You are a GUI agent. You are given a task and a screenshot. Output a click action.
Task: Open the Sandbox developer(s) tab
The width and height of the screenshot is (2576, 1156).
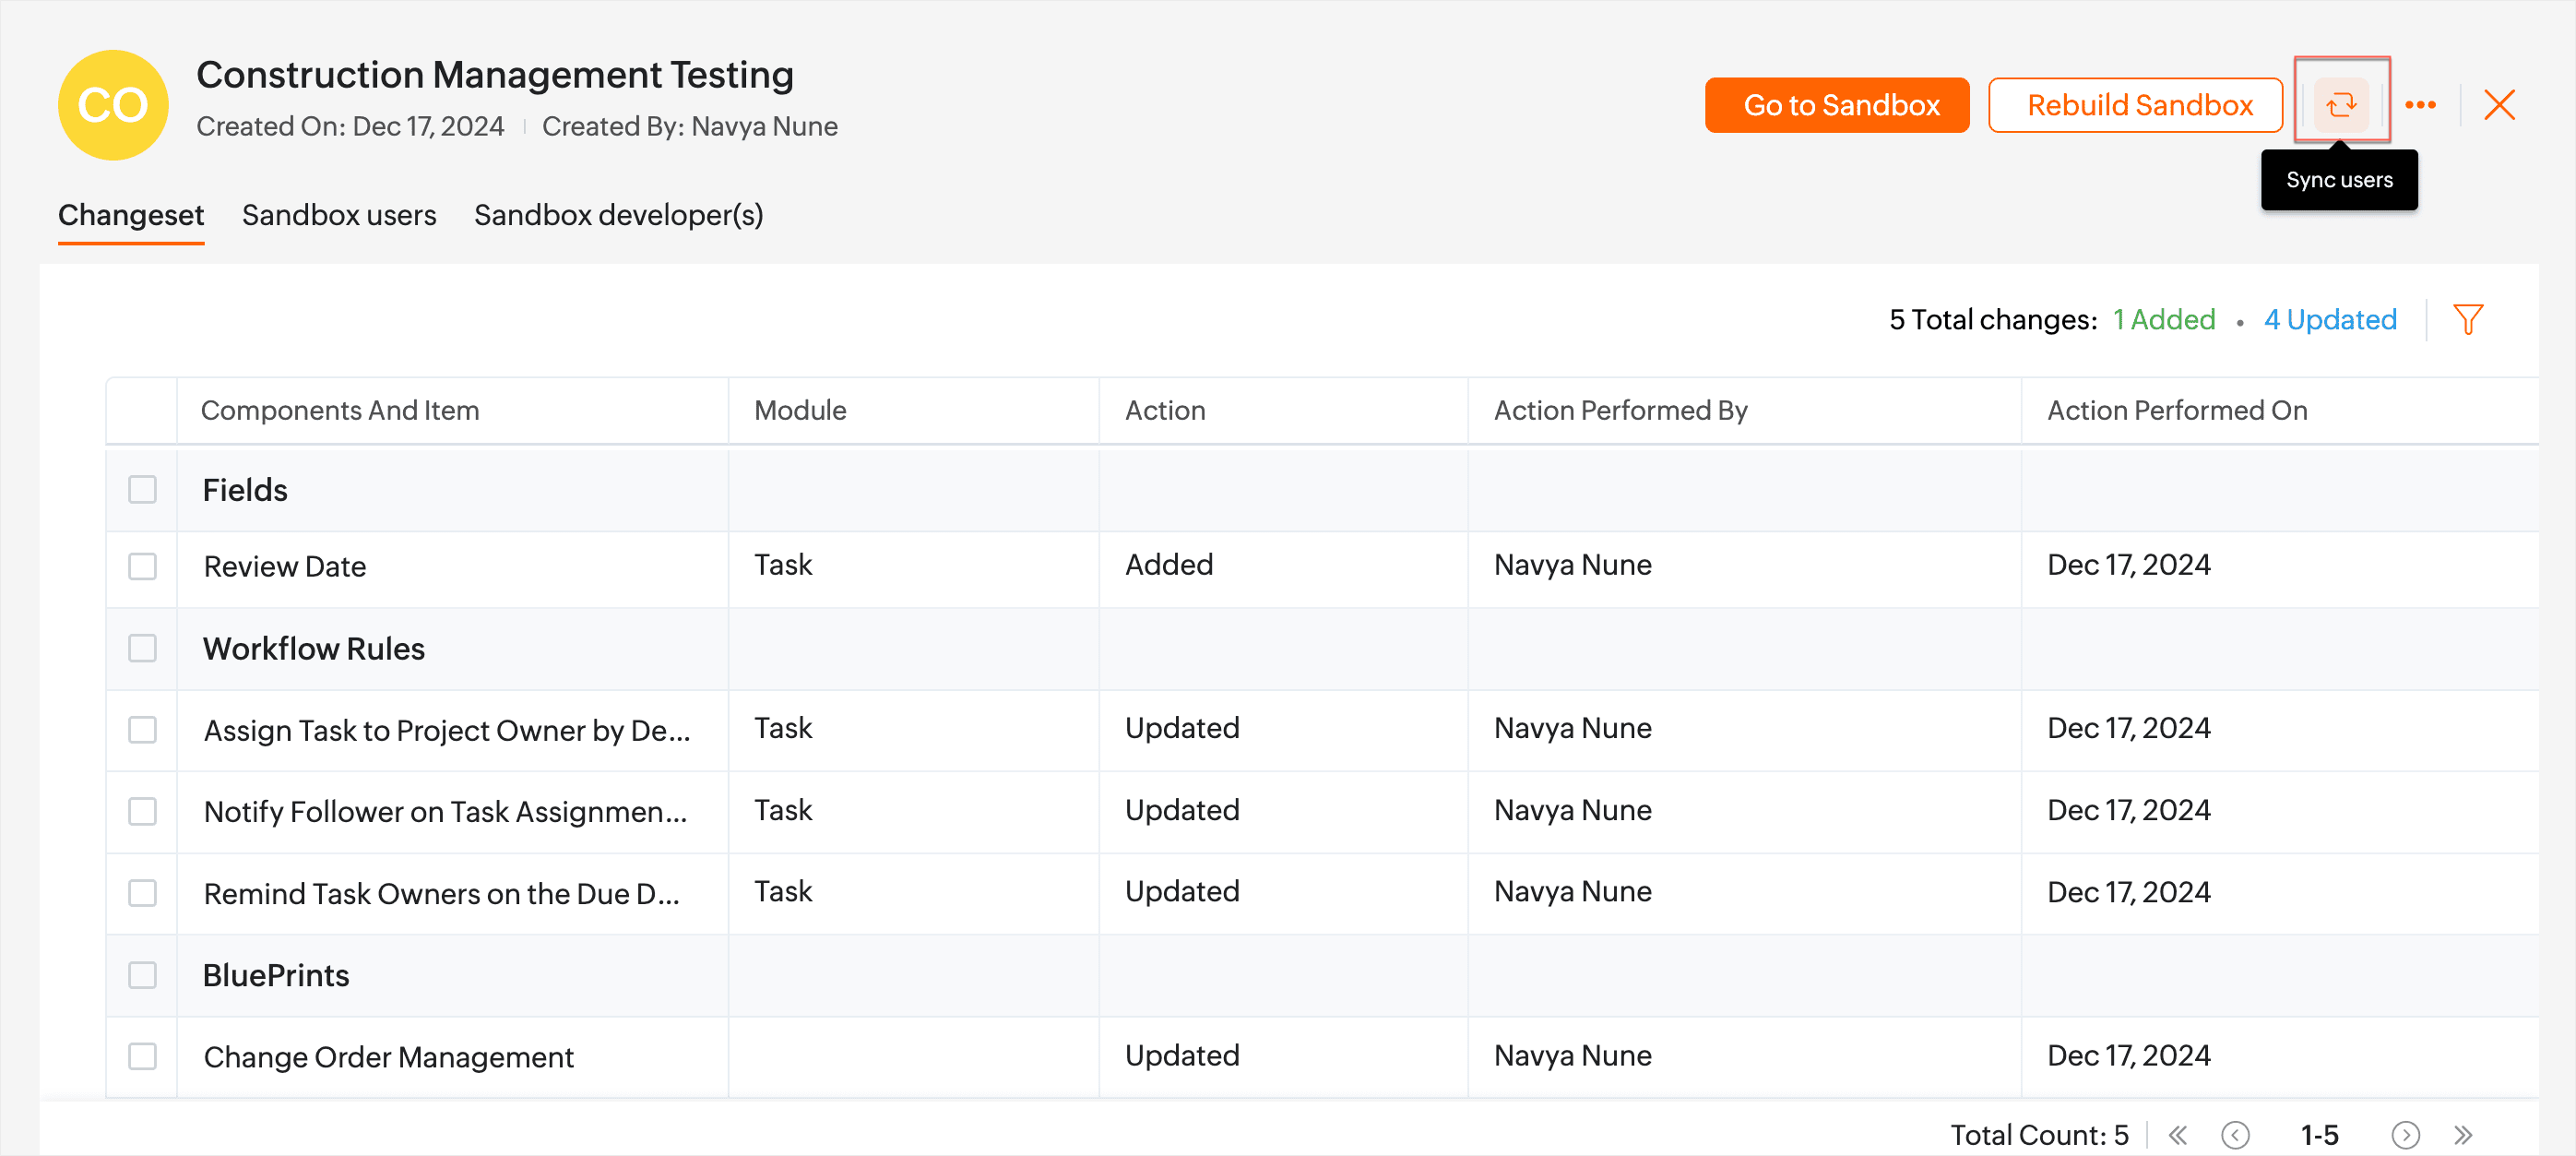[x=618, y=215]
